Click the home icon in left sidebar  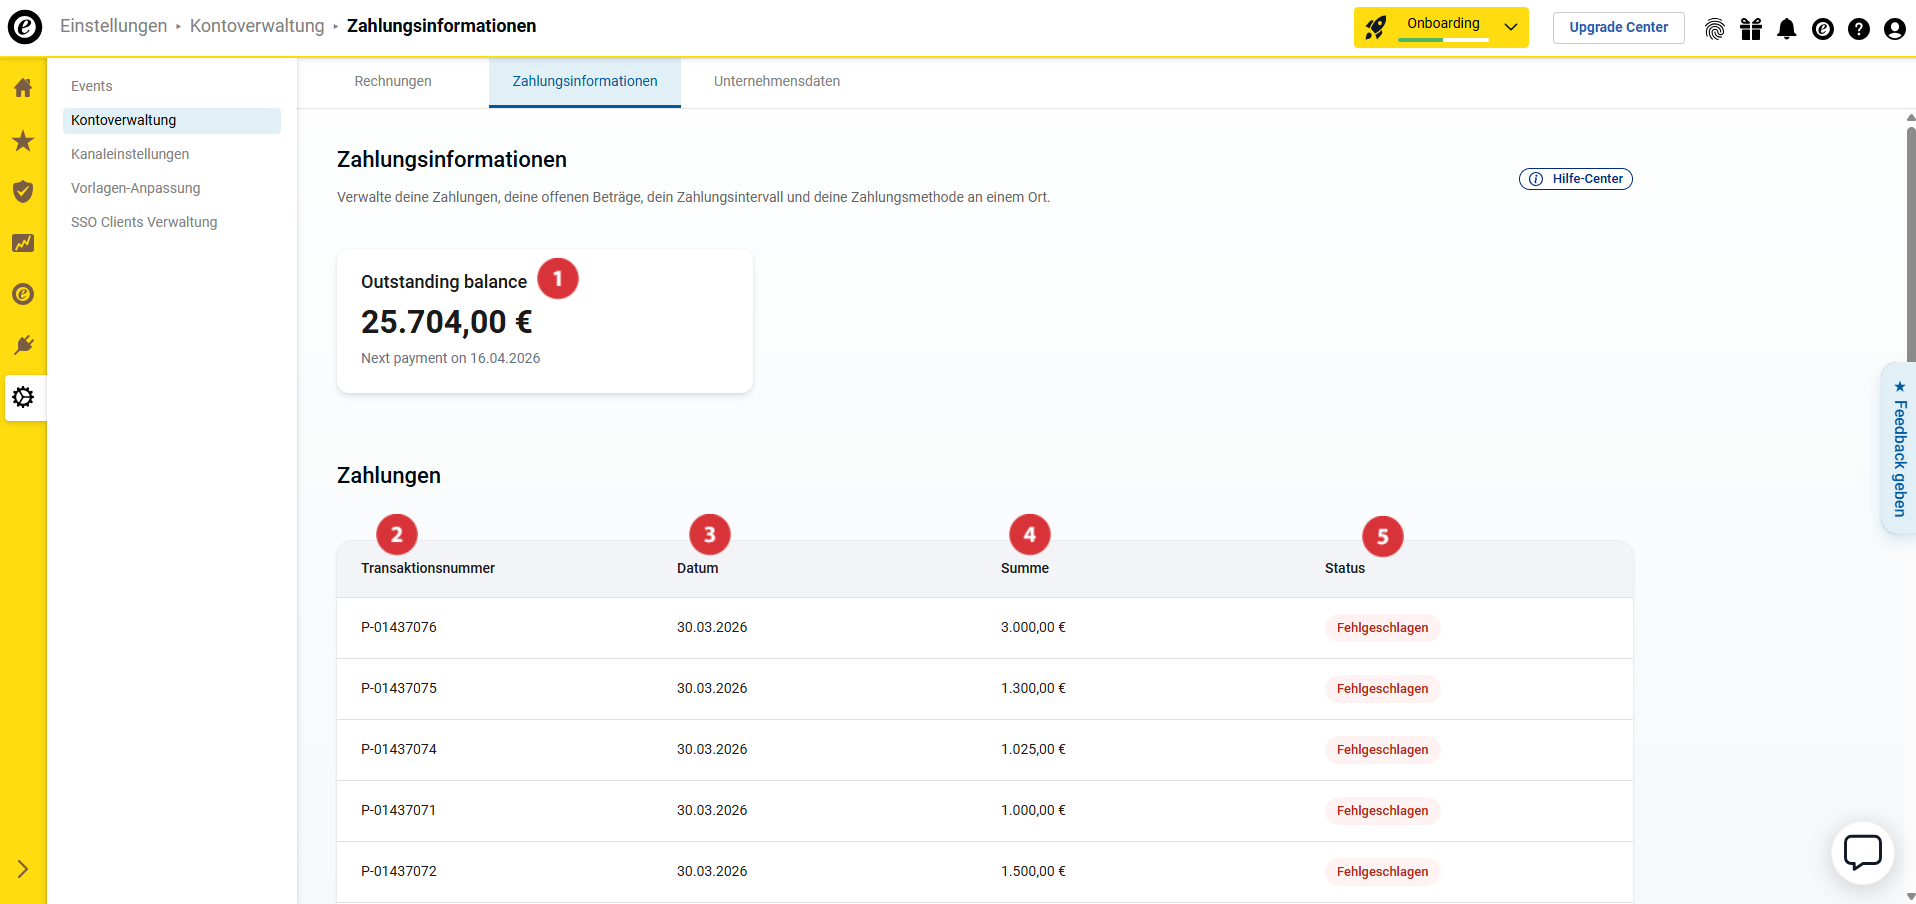(23, 88)
